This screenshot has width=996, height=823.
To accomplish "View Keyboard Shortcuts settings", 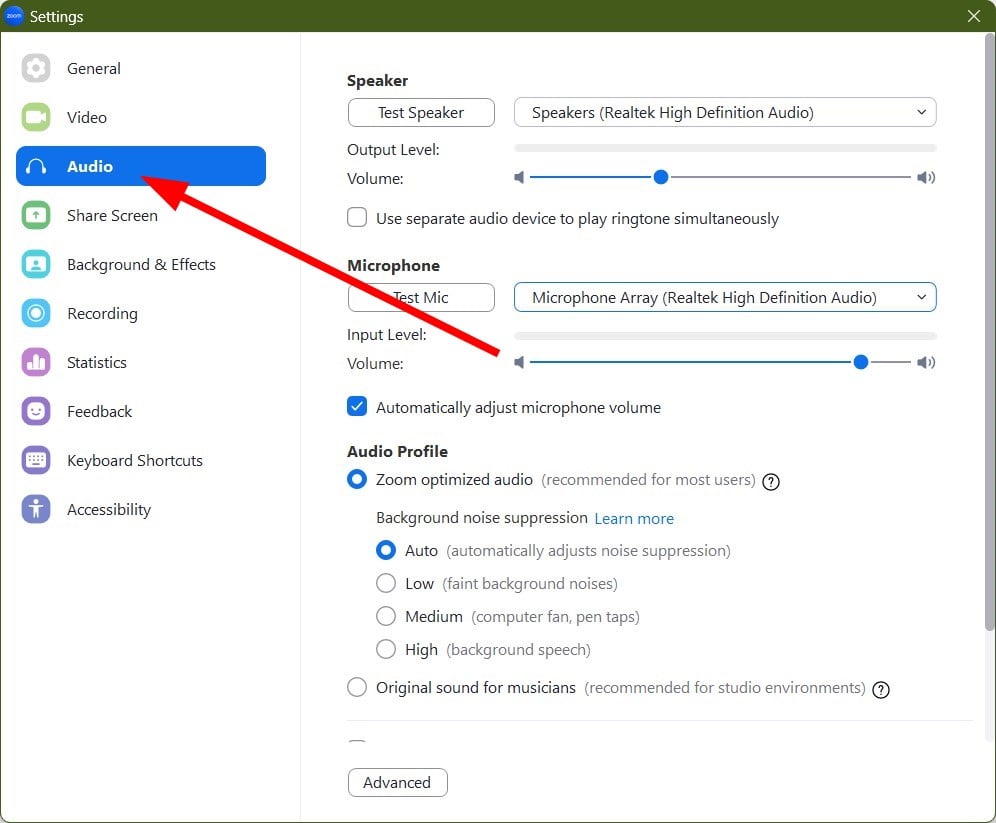I will (x=140, y=460).
